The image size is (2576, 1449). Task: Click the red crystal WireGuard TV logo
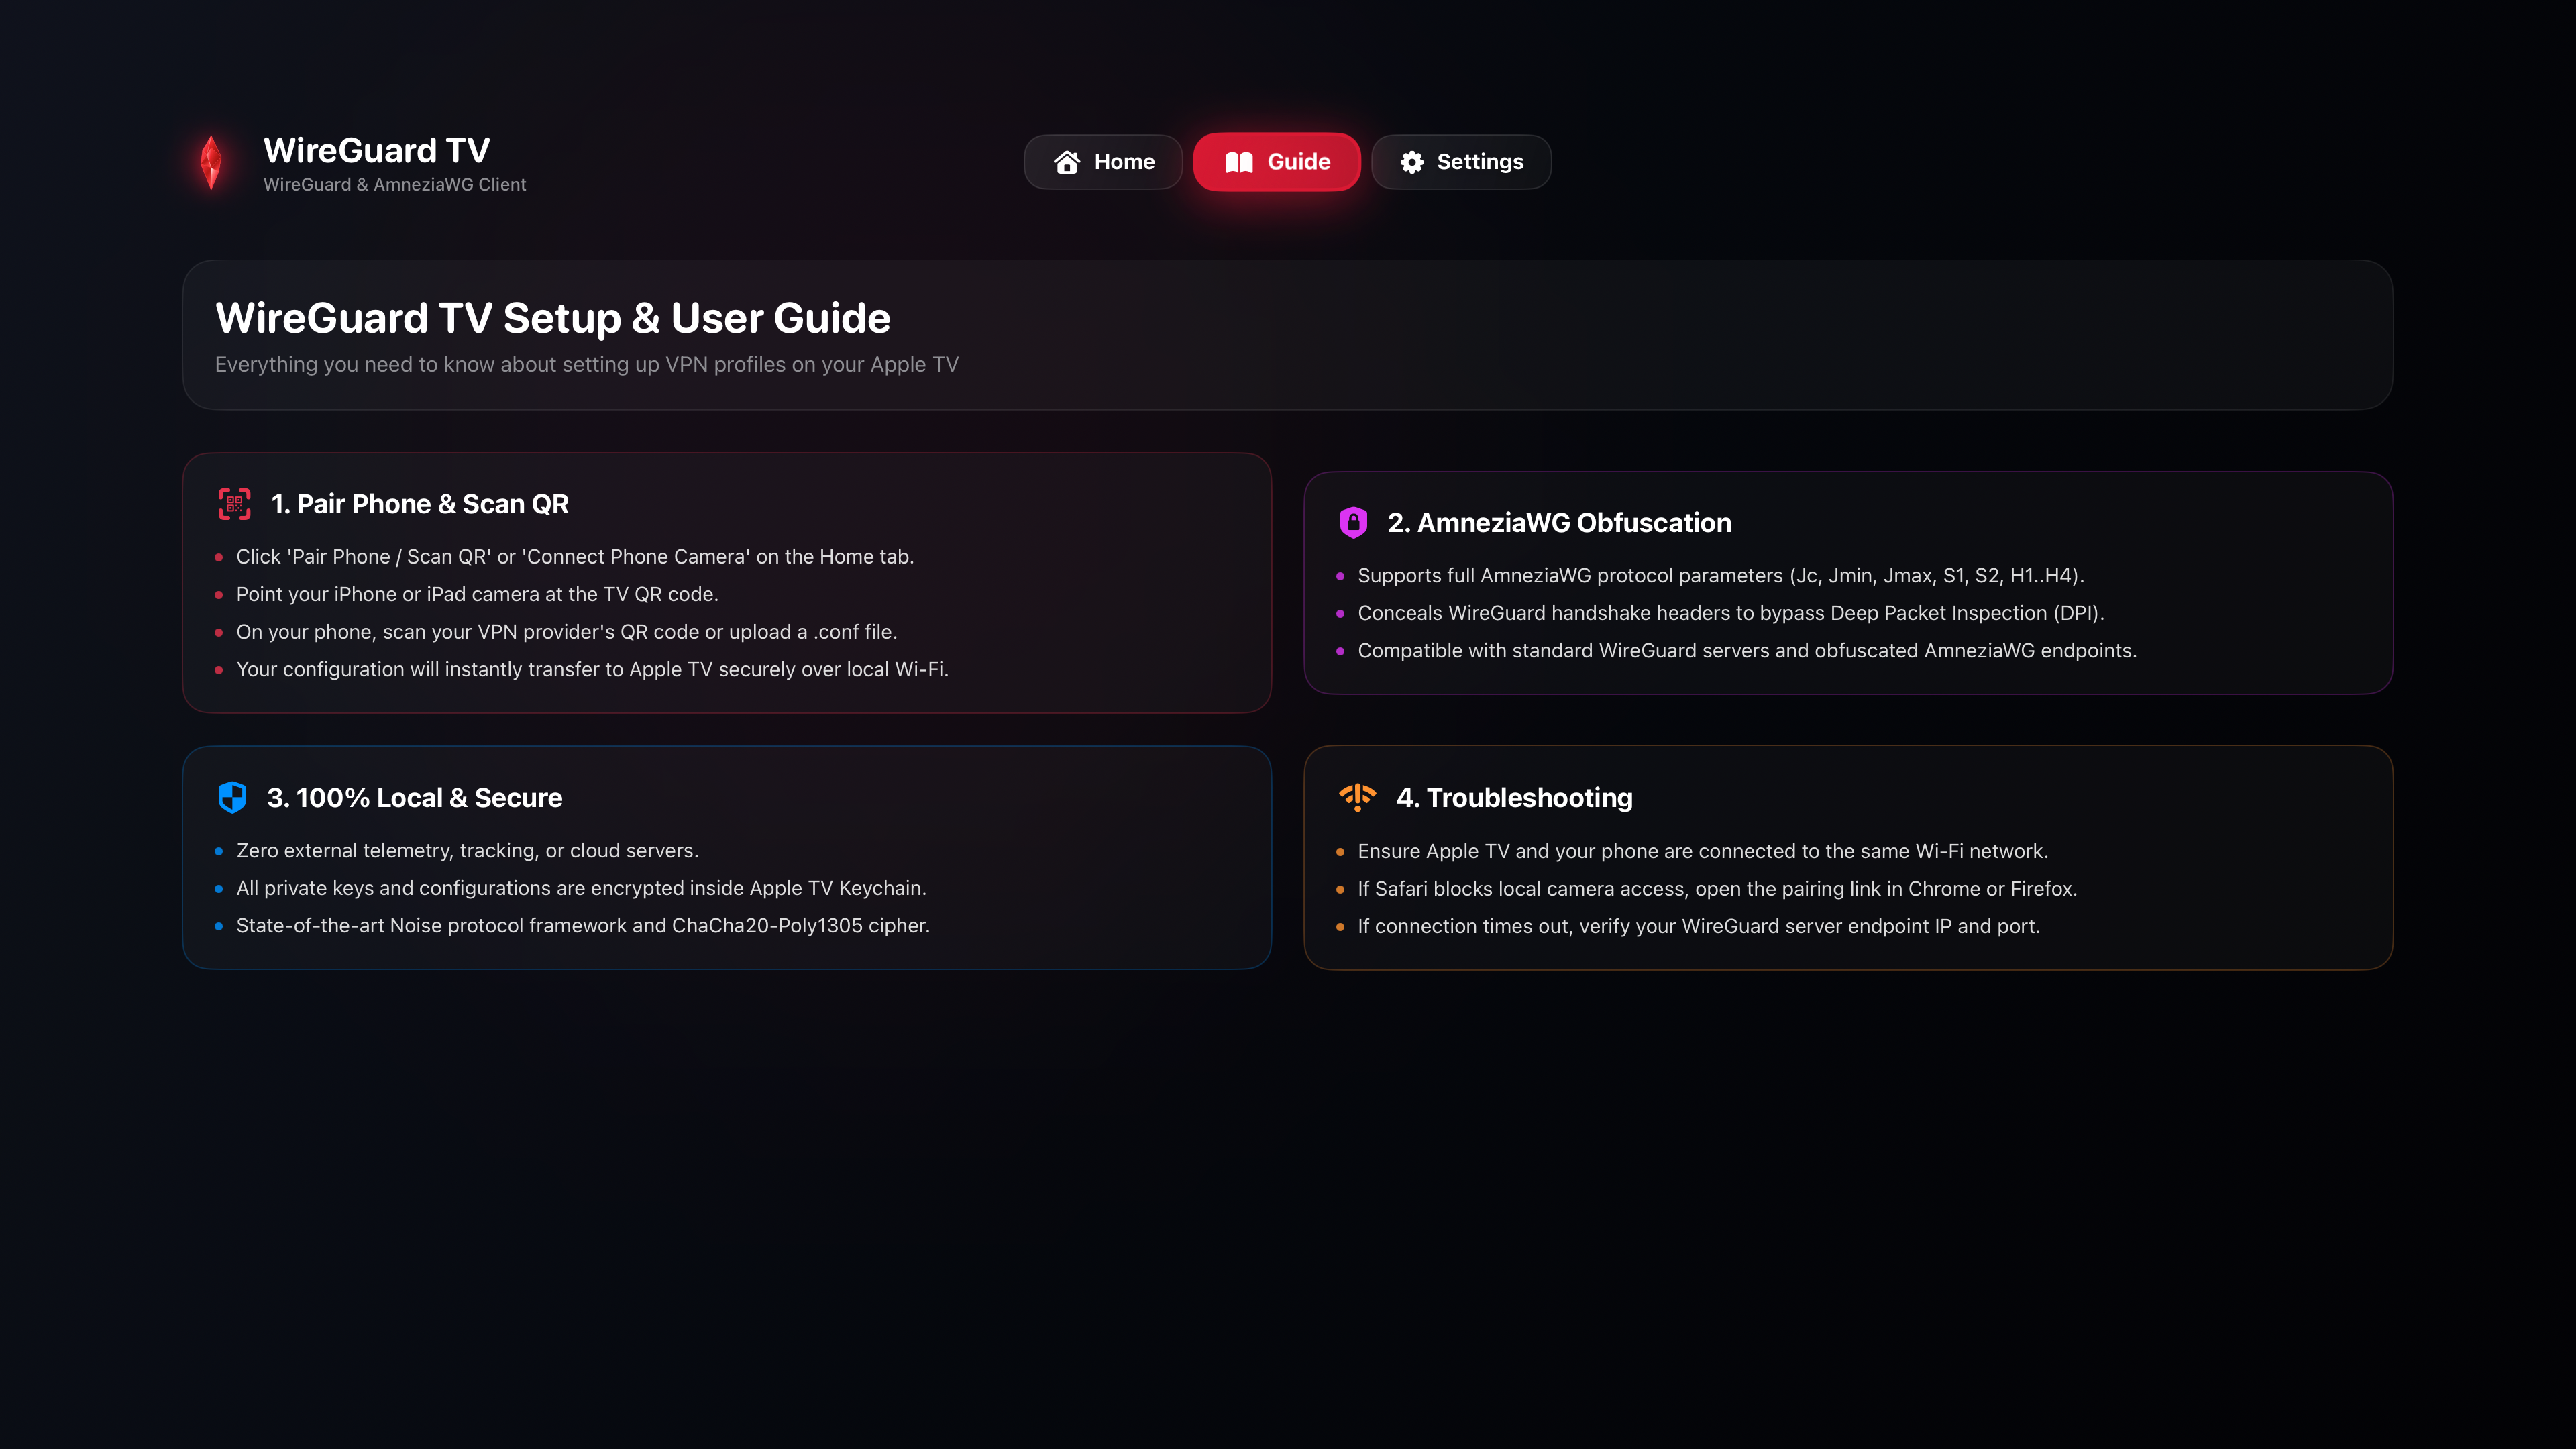tap(211, 162)
